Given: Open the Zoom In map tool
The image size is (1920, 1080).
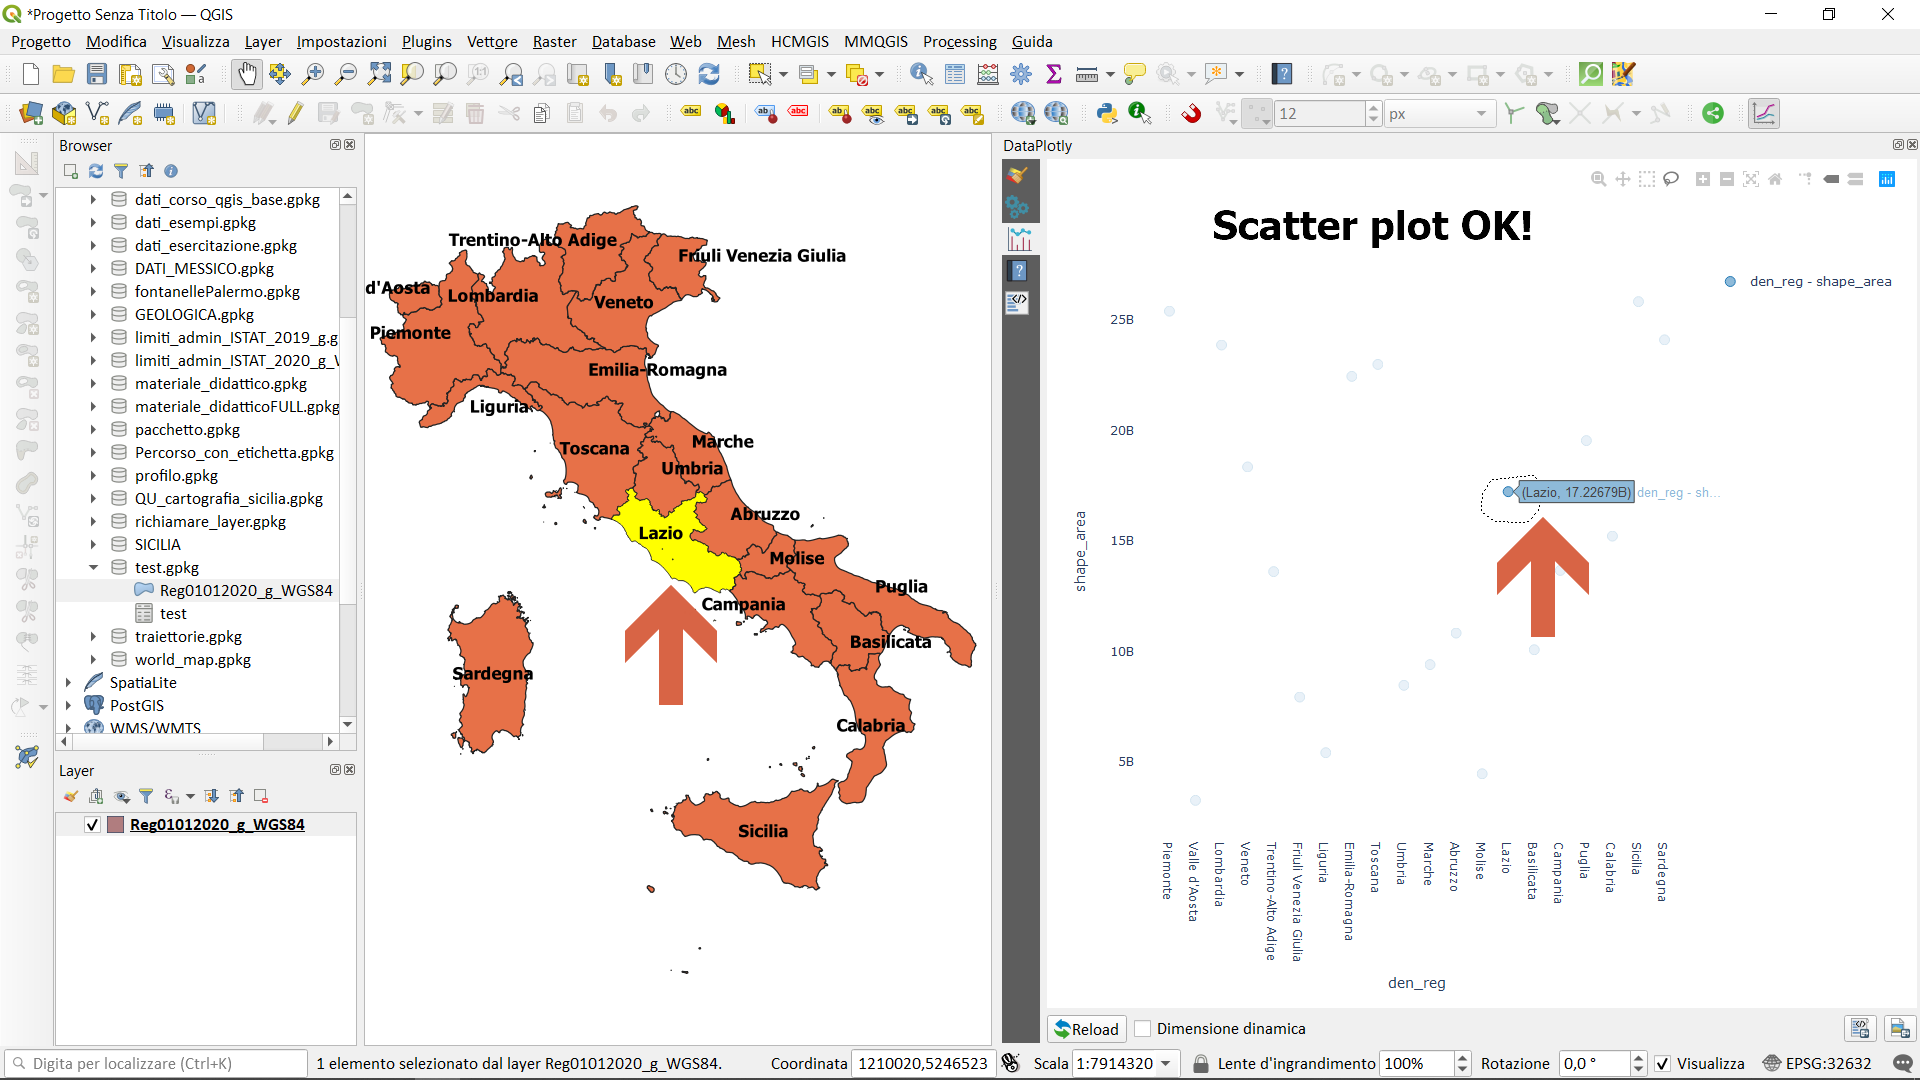Looking at the screenshot, I should click(312, 74).
